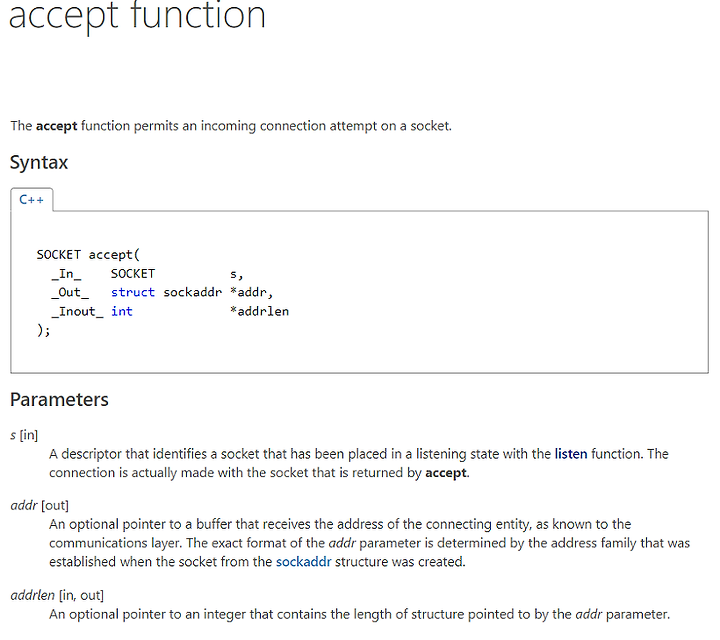
Task: Click the *addrlen parameter in code
Action: pyautogui.click(x=259, y=311)
